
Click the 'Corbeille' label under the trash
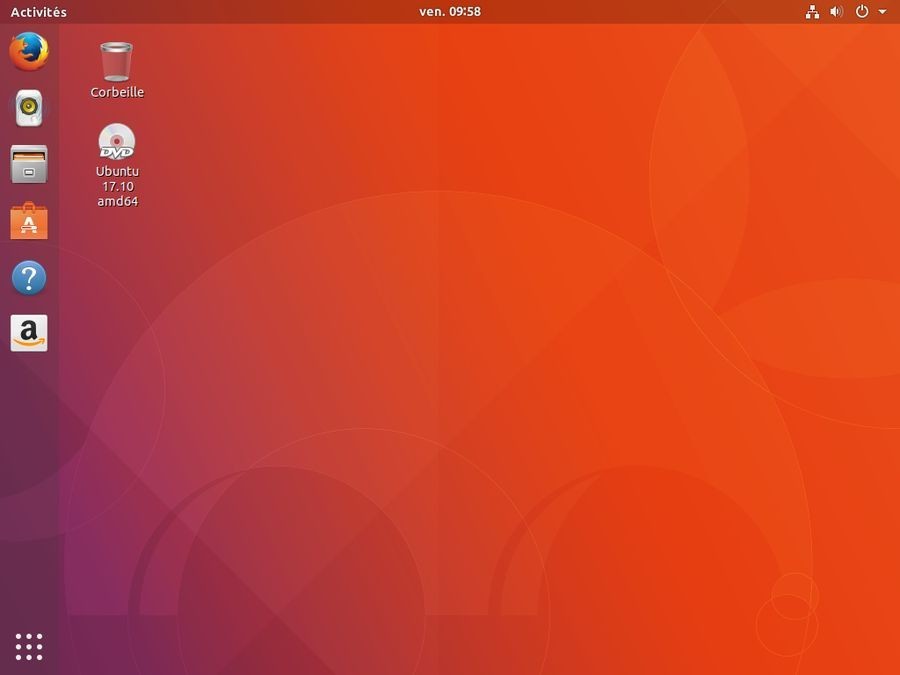(x=117, y=91)
